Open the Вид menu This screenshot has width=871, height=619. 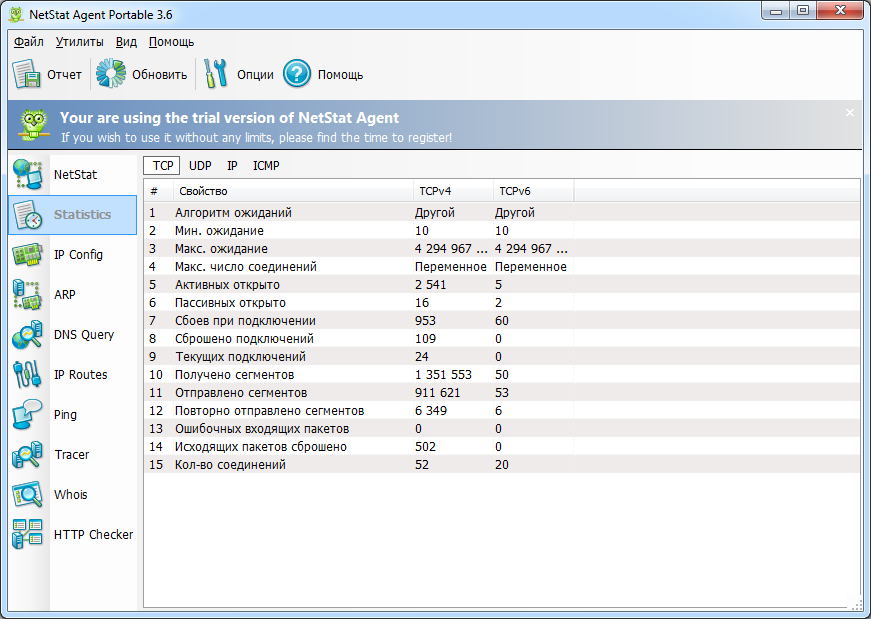click(x=126, y=42)
